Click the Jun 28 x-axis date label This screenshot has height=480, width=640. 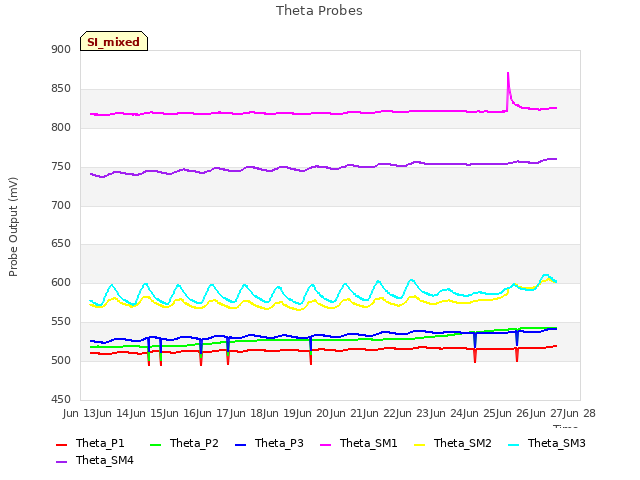point(580,413)
